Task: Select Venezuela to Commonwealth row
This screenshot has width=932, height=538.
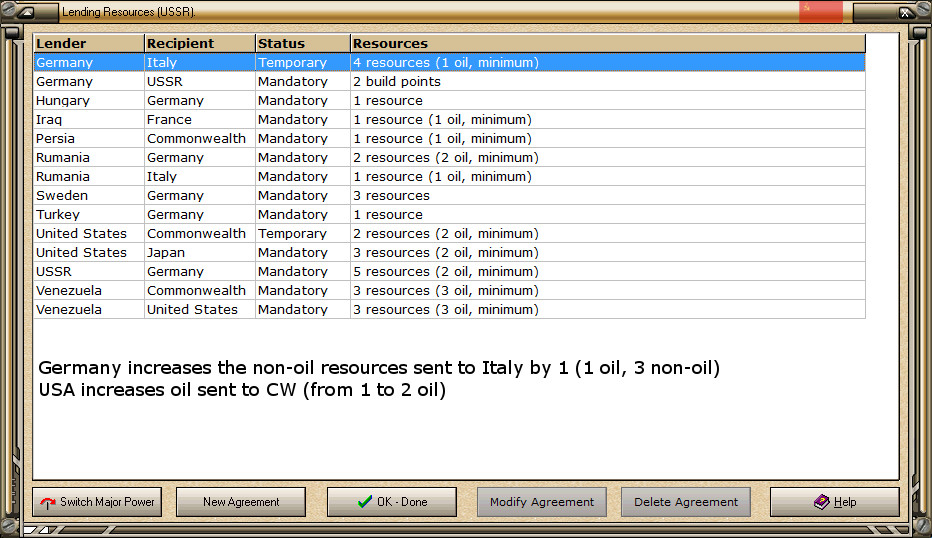Action: [449, 291]
